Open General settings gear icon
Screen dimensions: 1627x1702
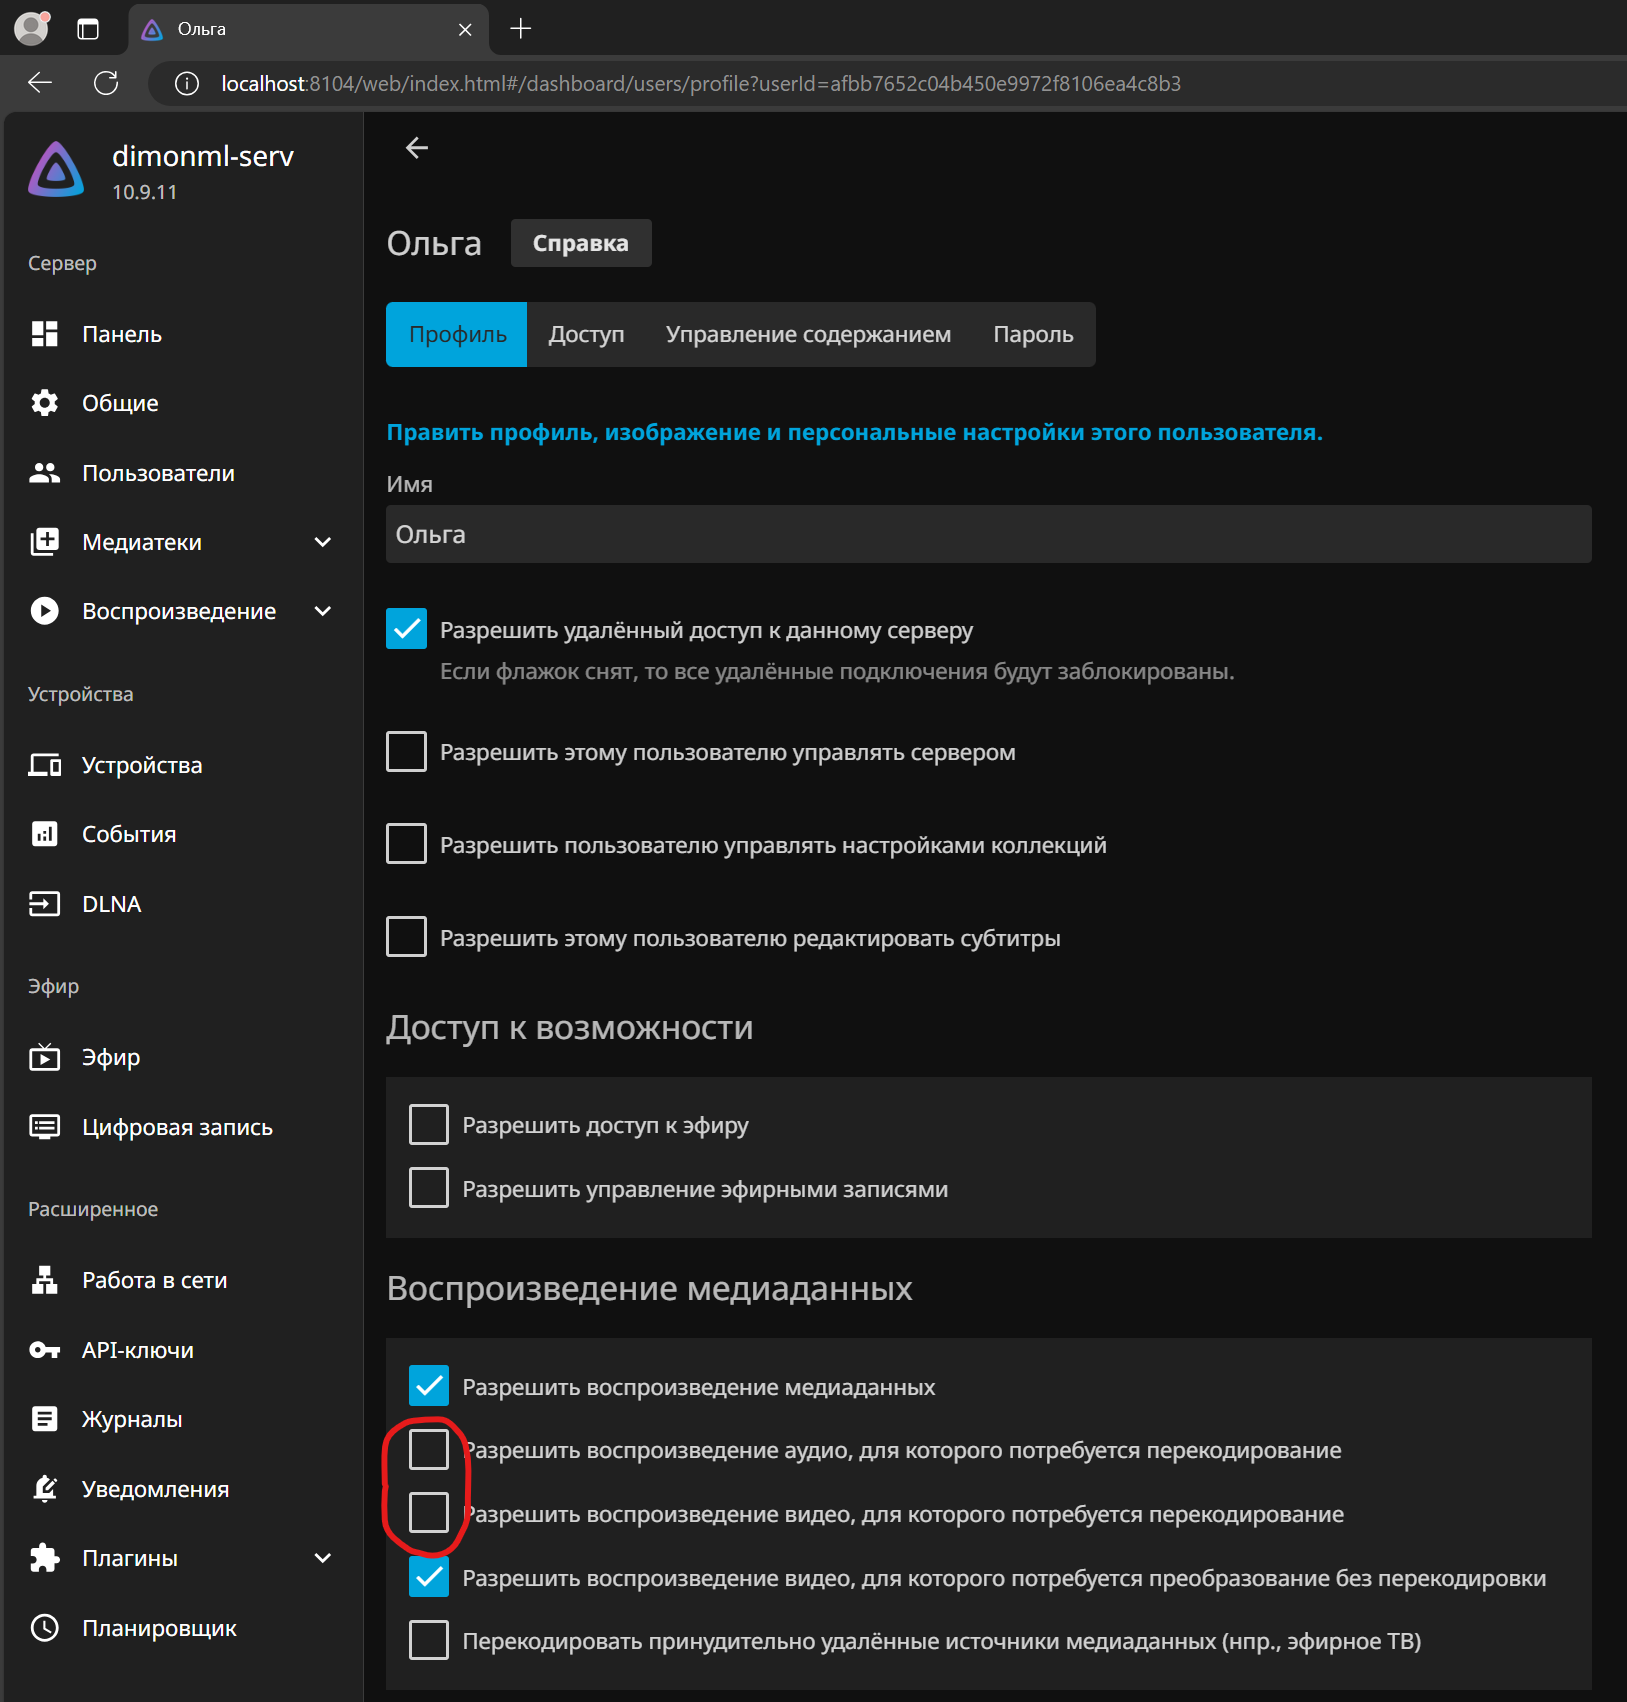coord(44,403)
